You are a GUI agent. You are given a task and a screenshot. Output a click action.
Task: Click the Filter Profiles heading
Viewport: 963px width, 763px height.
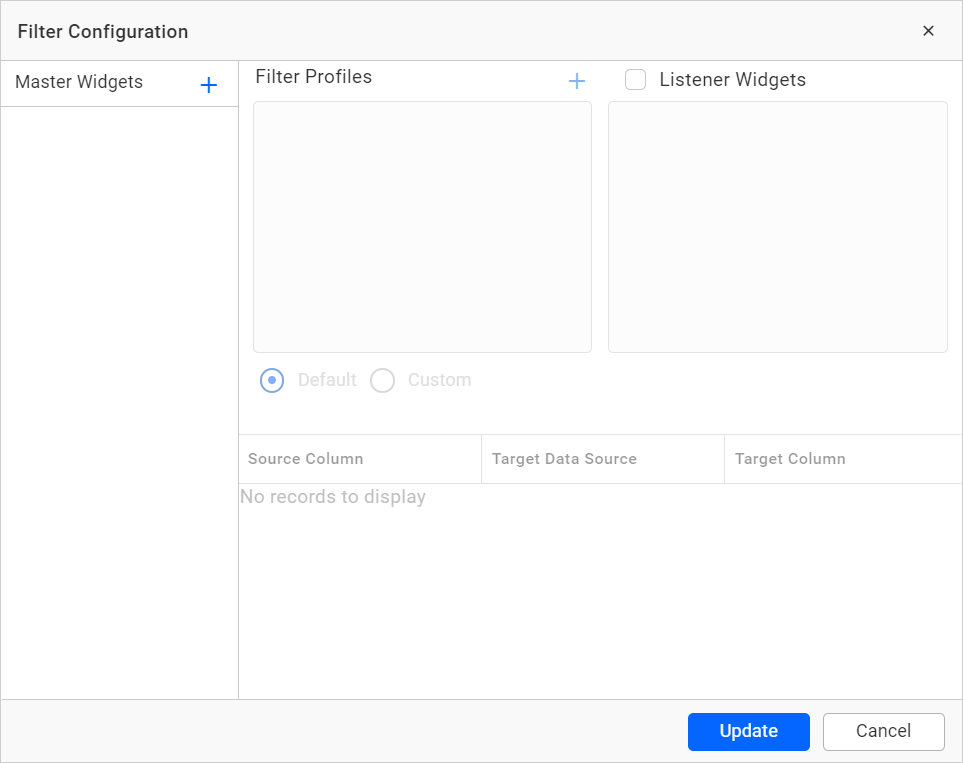313,76
